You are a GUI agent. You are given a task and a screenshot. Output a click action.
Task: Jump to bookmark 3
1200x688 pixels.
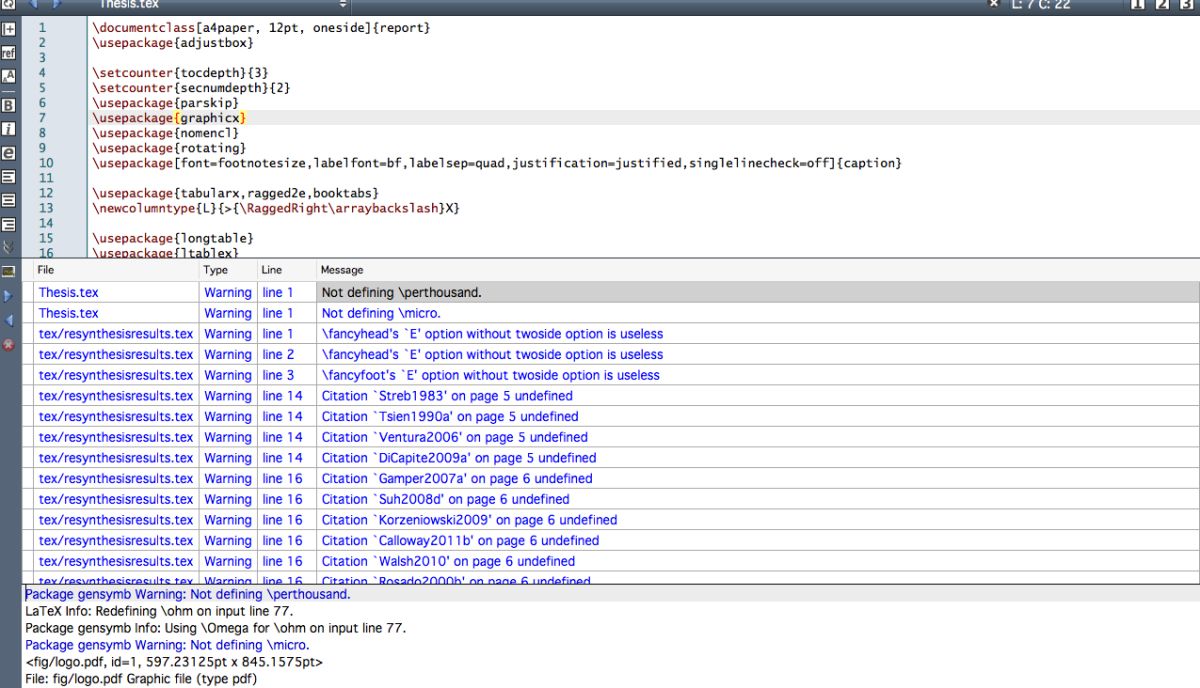point(1188,4)
